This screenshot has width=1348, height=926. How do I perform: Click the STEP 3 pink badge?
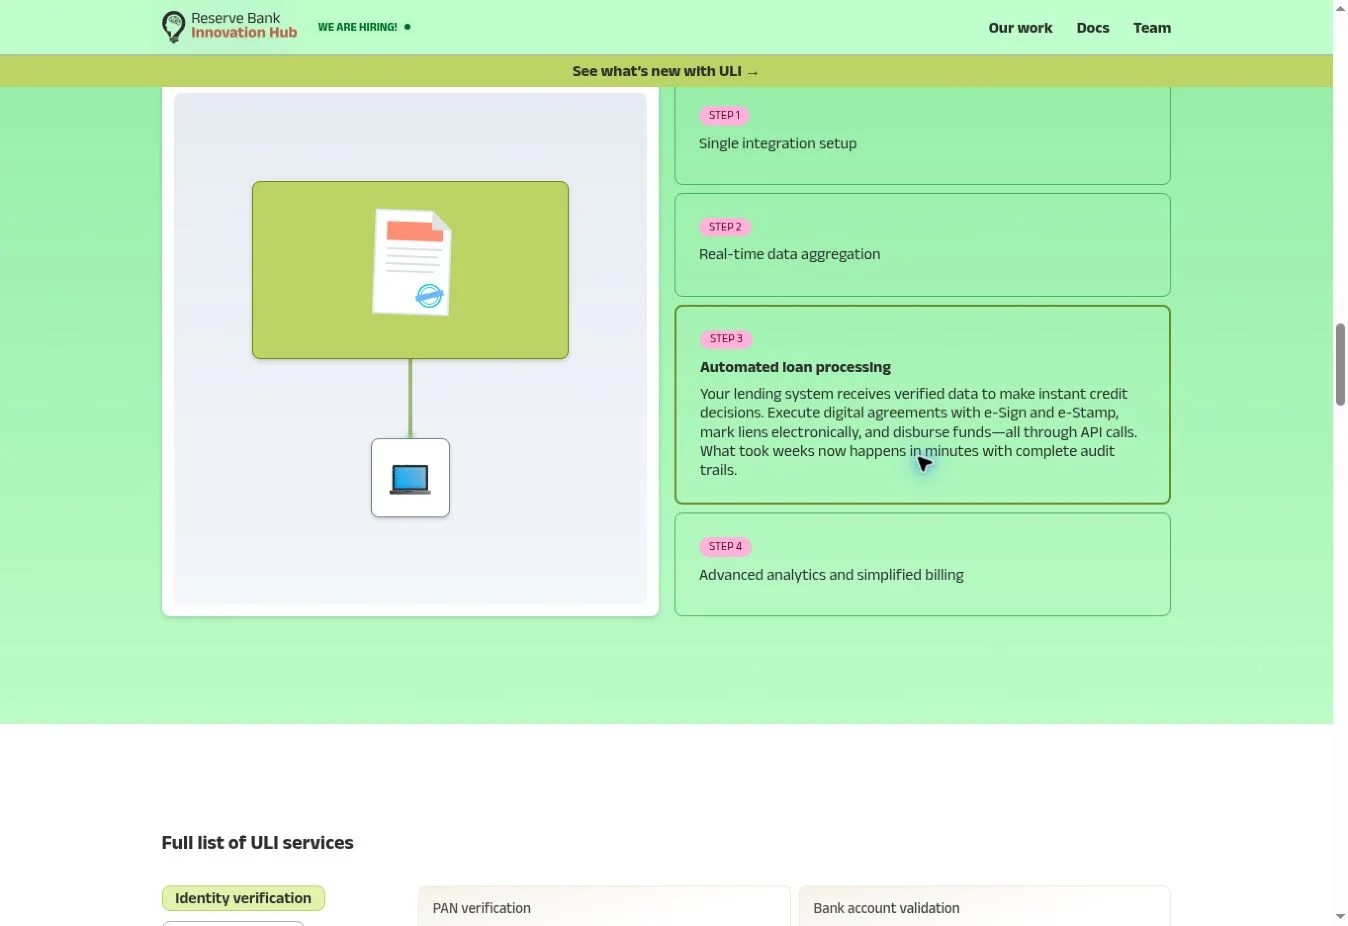(726, 339)
